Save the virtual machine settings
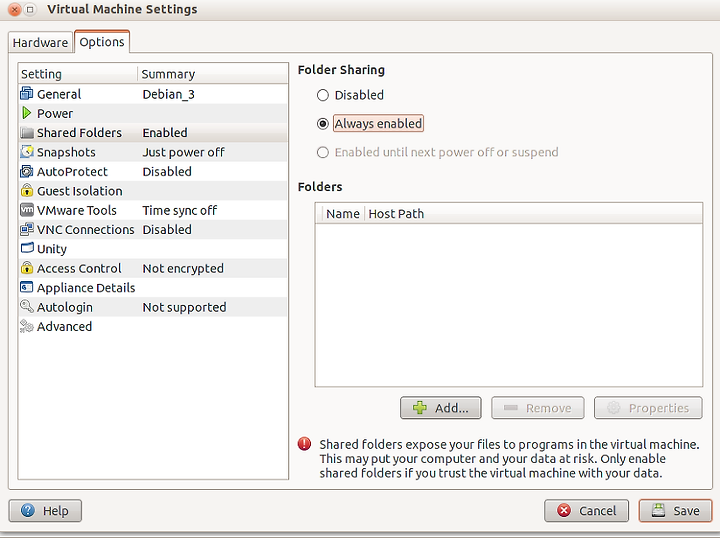 click(675, 510)
